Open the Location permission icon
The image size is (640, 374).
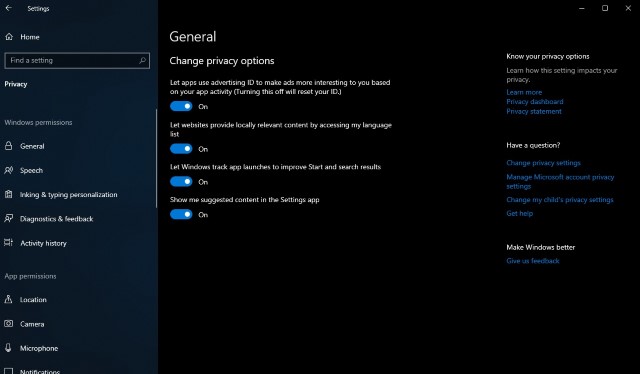[9, 299]
